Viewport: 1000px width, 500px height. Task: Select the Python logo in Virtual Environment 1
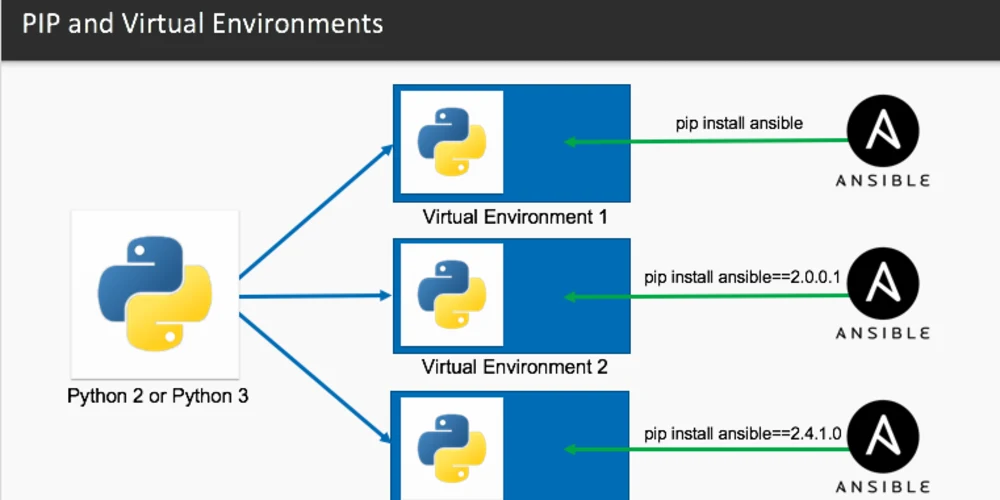point(452,142)
